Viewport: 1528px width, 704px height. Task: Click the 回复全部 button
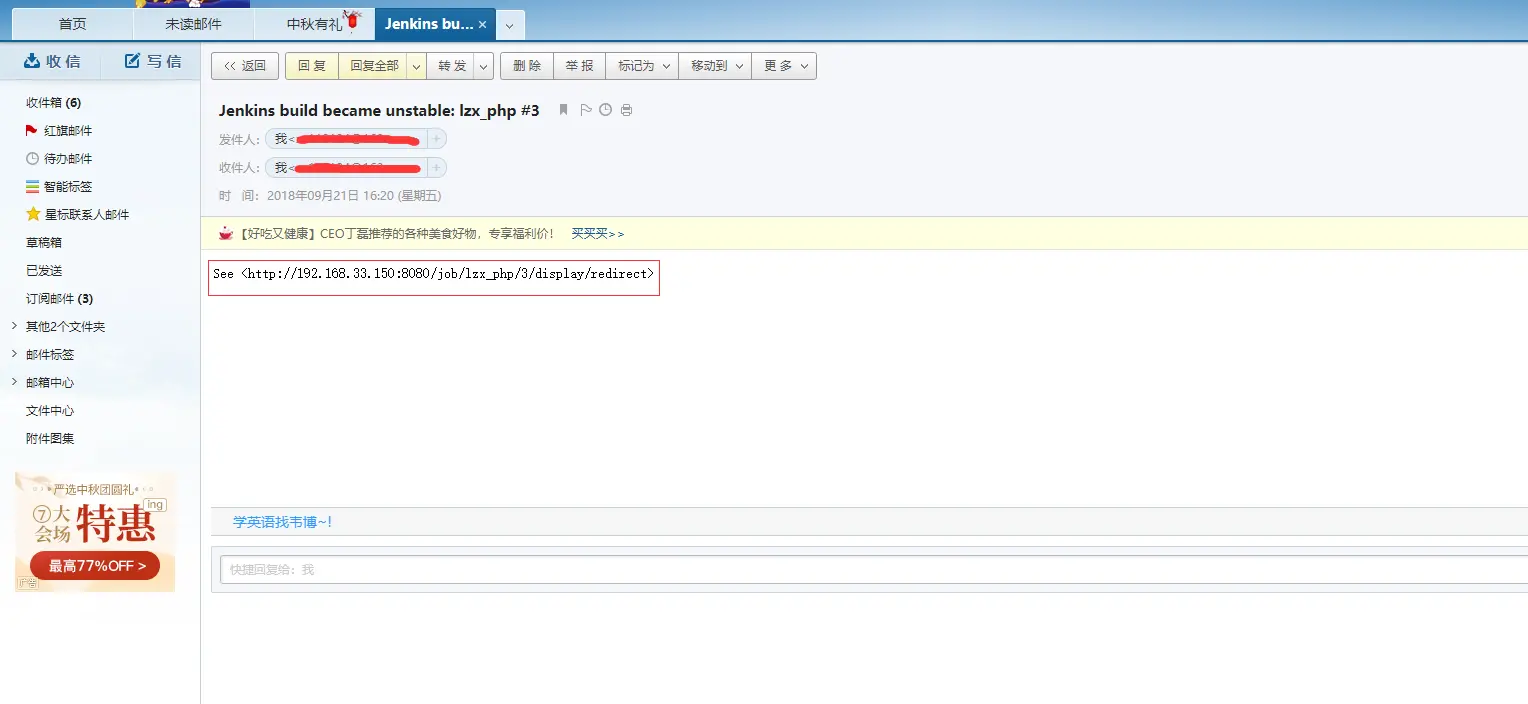[x=374, y=66]
